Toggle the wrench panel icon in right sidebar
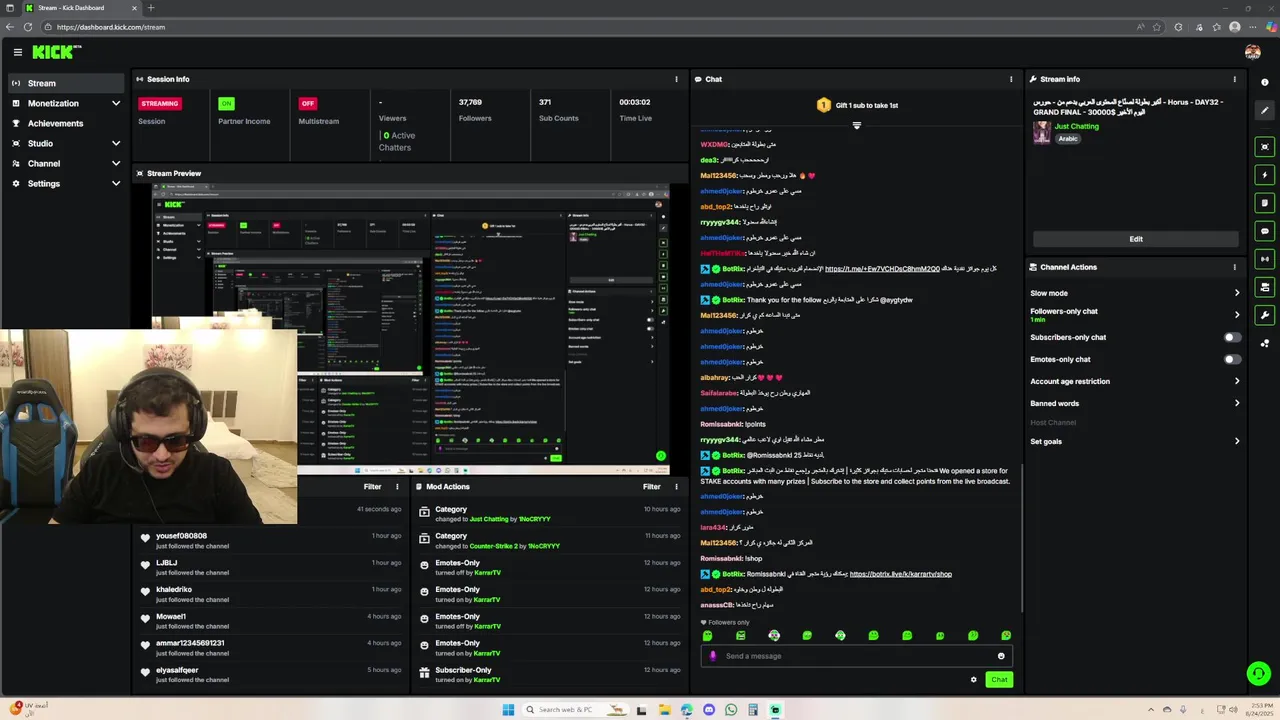 pos(1265,315)
